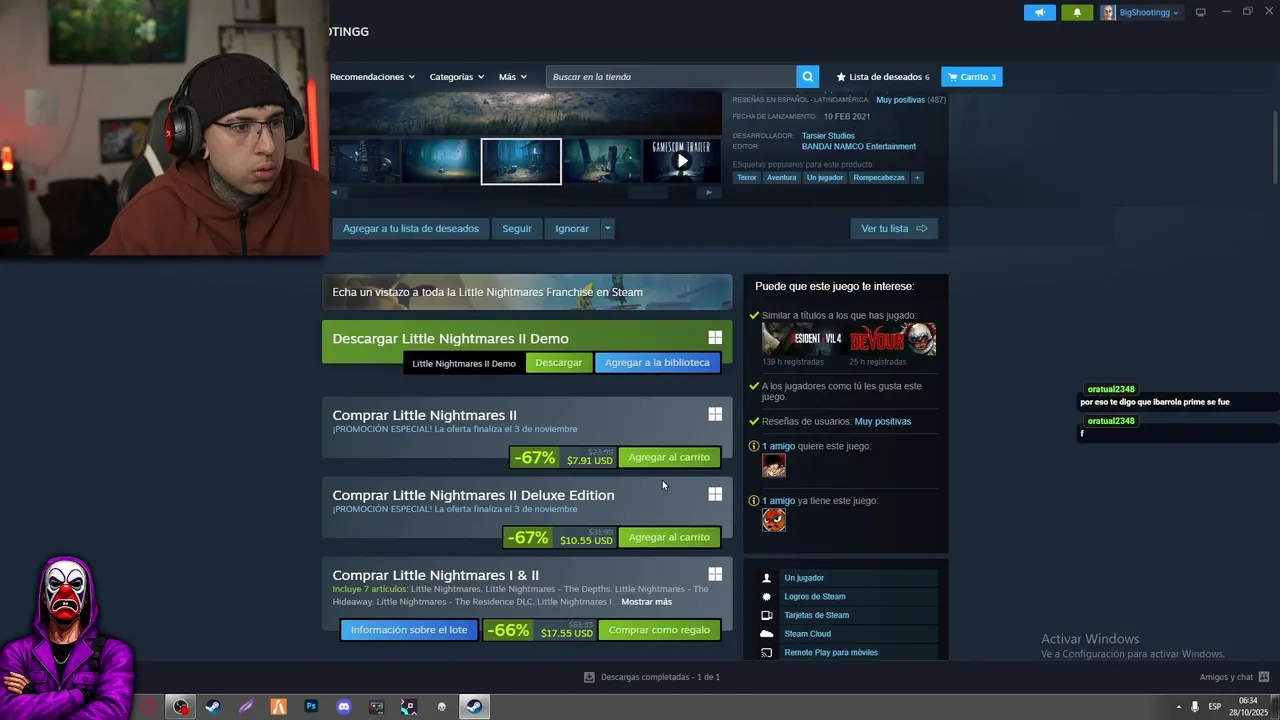The image size is (1280, 720).
Task: Click the green Descargar demo button
Action: click(x=558, y=363)
